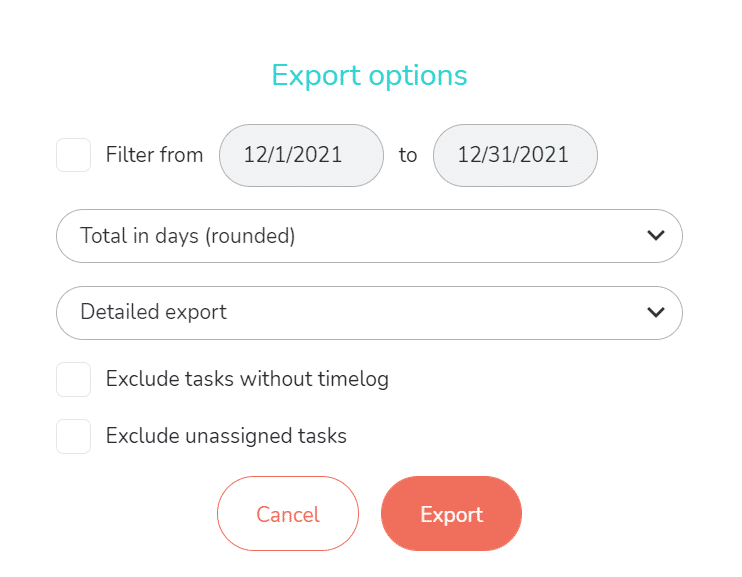742x577 pixels.
Task: Click the 'Exclude tasks without timelog' label
Action: click(x=247, y=379)
